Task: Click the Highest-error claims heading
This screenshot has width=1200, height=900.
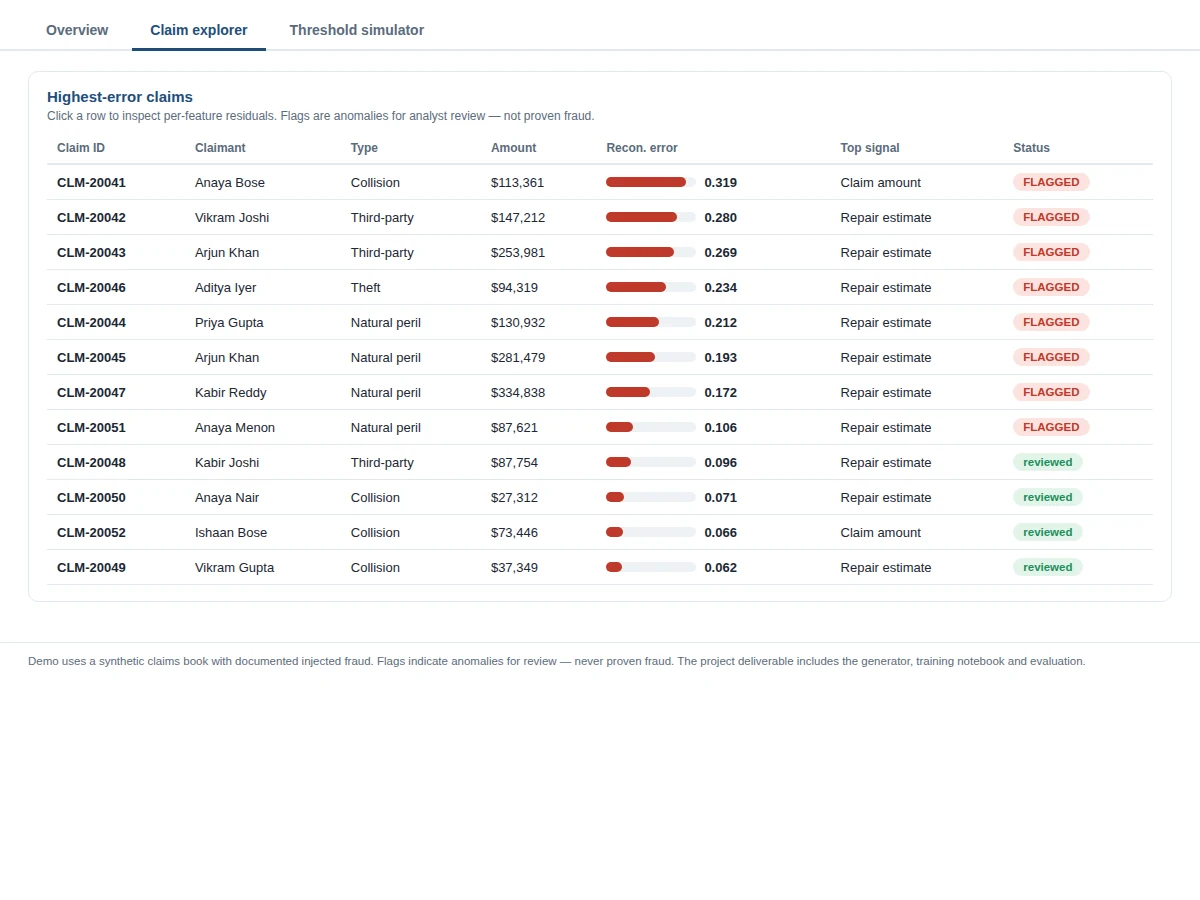Action: pos(120,97)
